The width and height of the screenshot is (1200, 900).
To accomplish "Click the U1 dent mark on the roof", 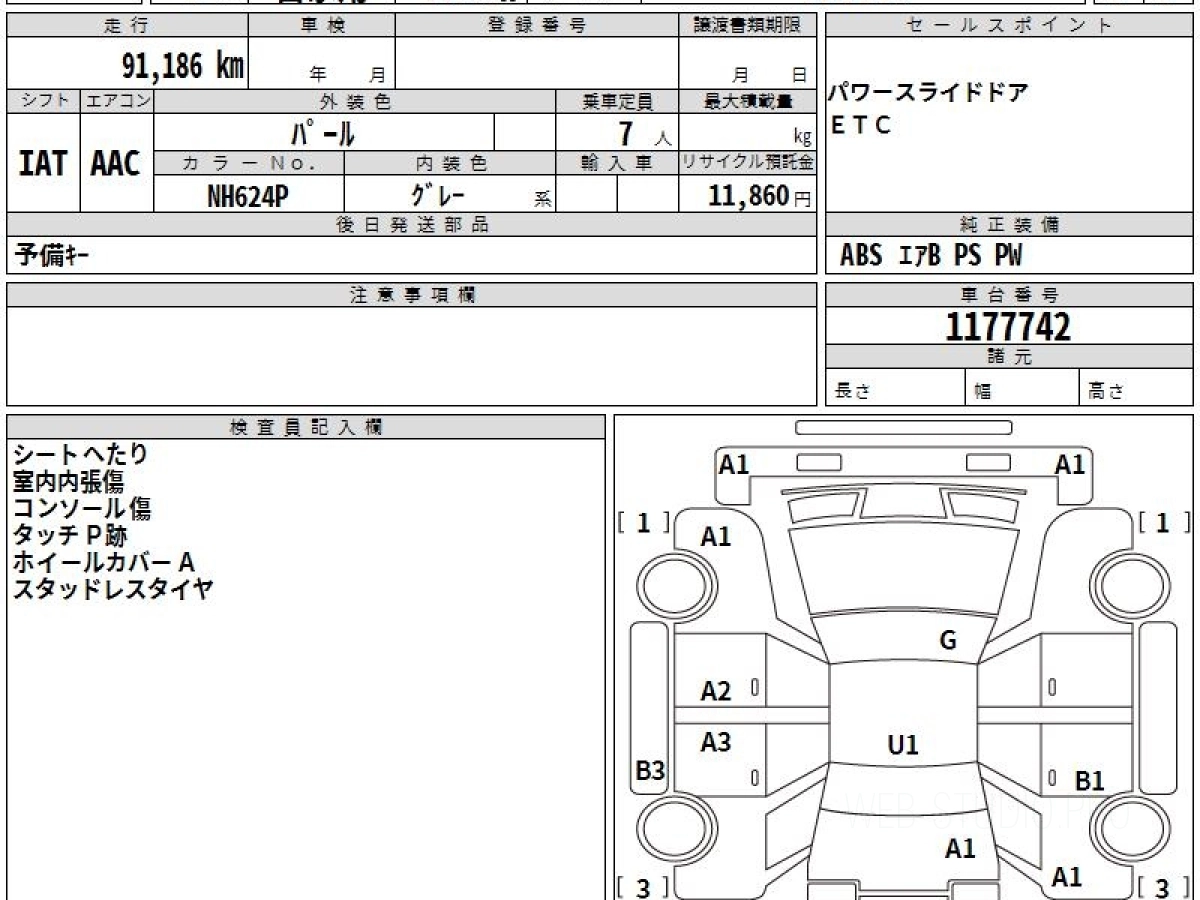I will click(x=903, y=745).
